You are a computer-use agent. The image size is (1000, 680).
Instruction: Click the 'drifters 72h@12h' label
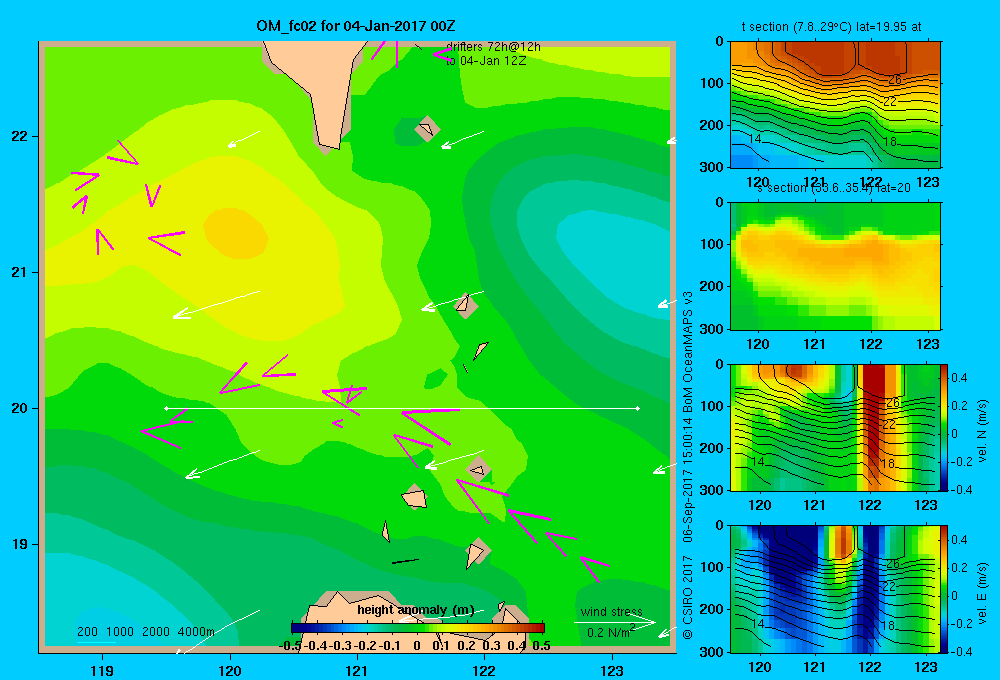tap(493, 47)
